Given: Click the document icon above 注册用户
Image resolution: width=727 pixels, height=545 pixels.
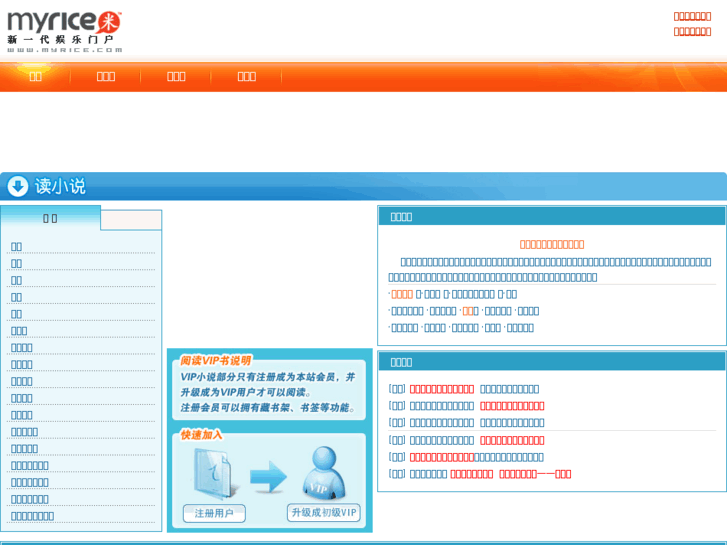Looking at the screenshot, I should 215,474.
